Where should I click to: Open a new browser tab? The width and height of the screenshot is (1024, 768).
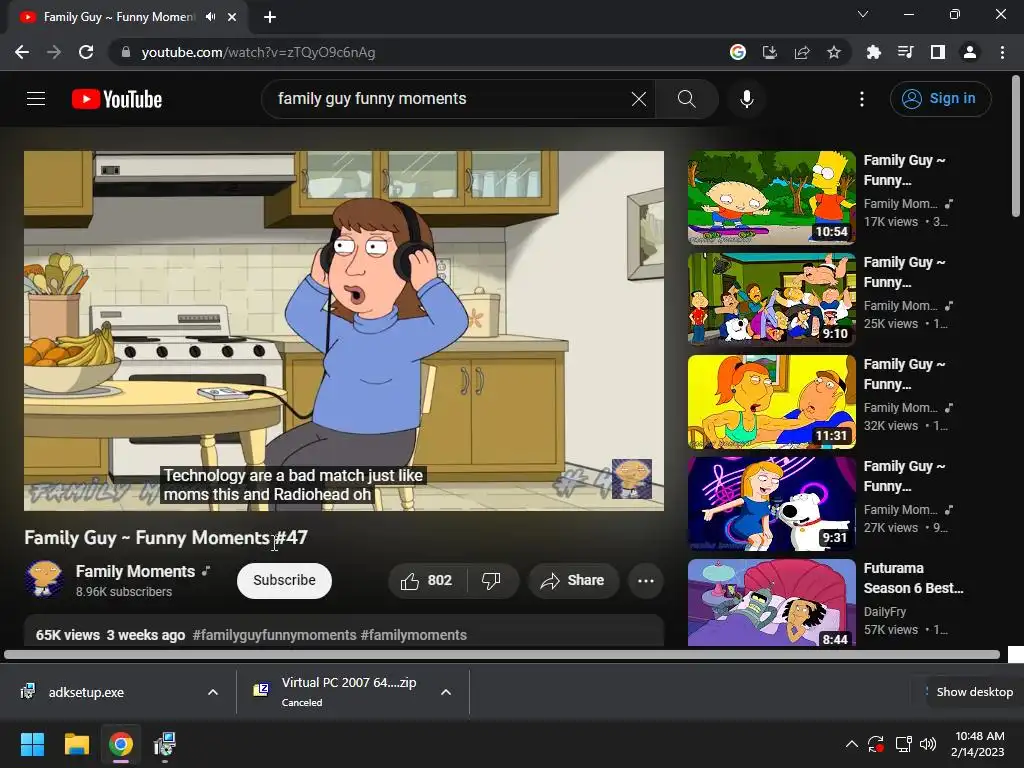270,17
